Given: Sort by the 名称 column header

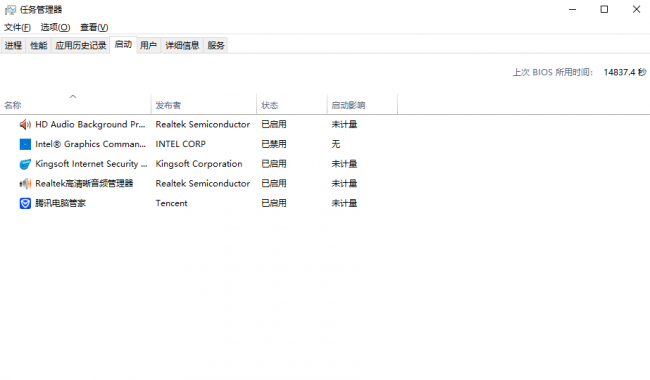Looking at the screenshot, I should (76, 105).
